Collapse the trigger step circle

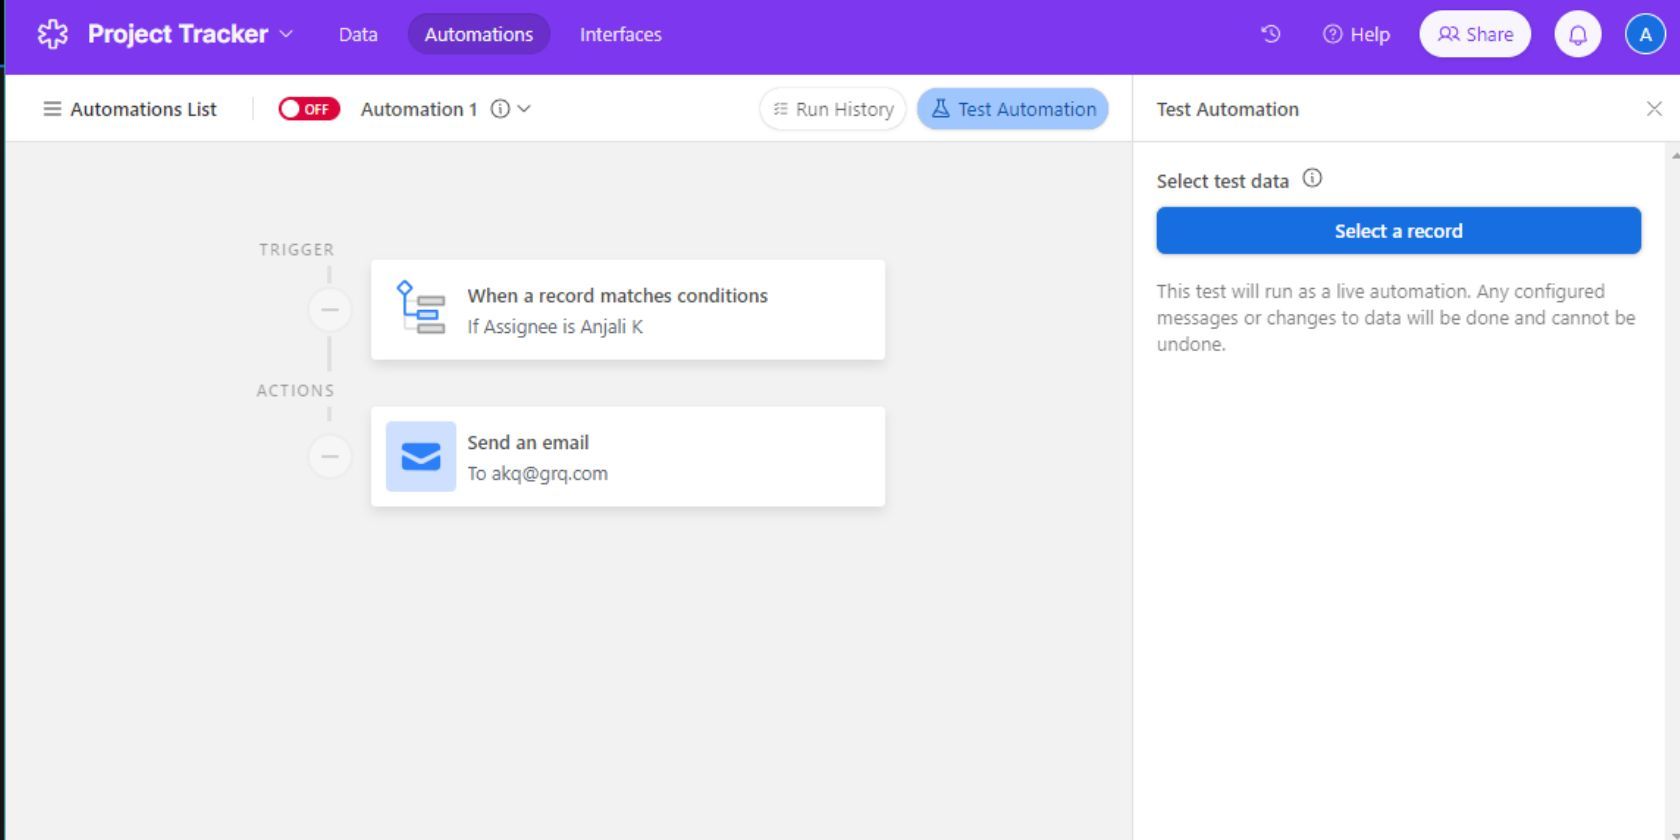pos(329,309)
